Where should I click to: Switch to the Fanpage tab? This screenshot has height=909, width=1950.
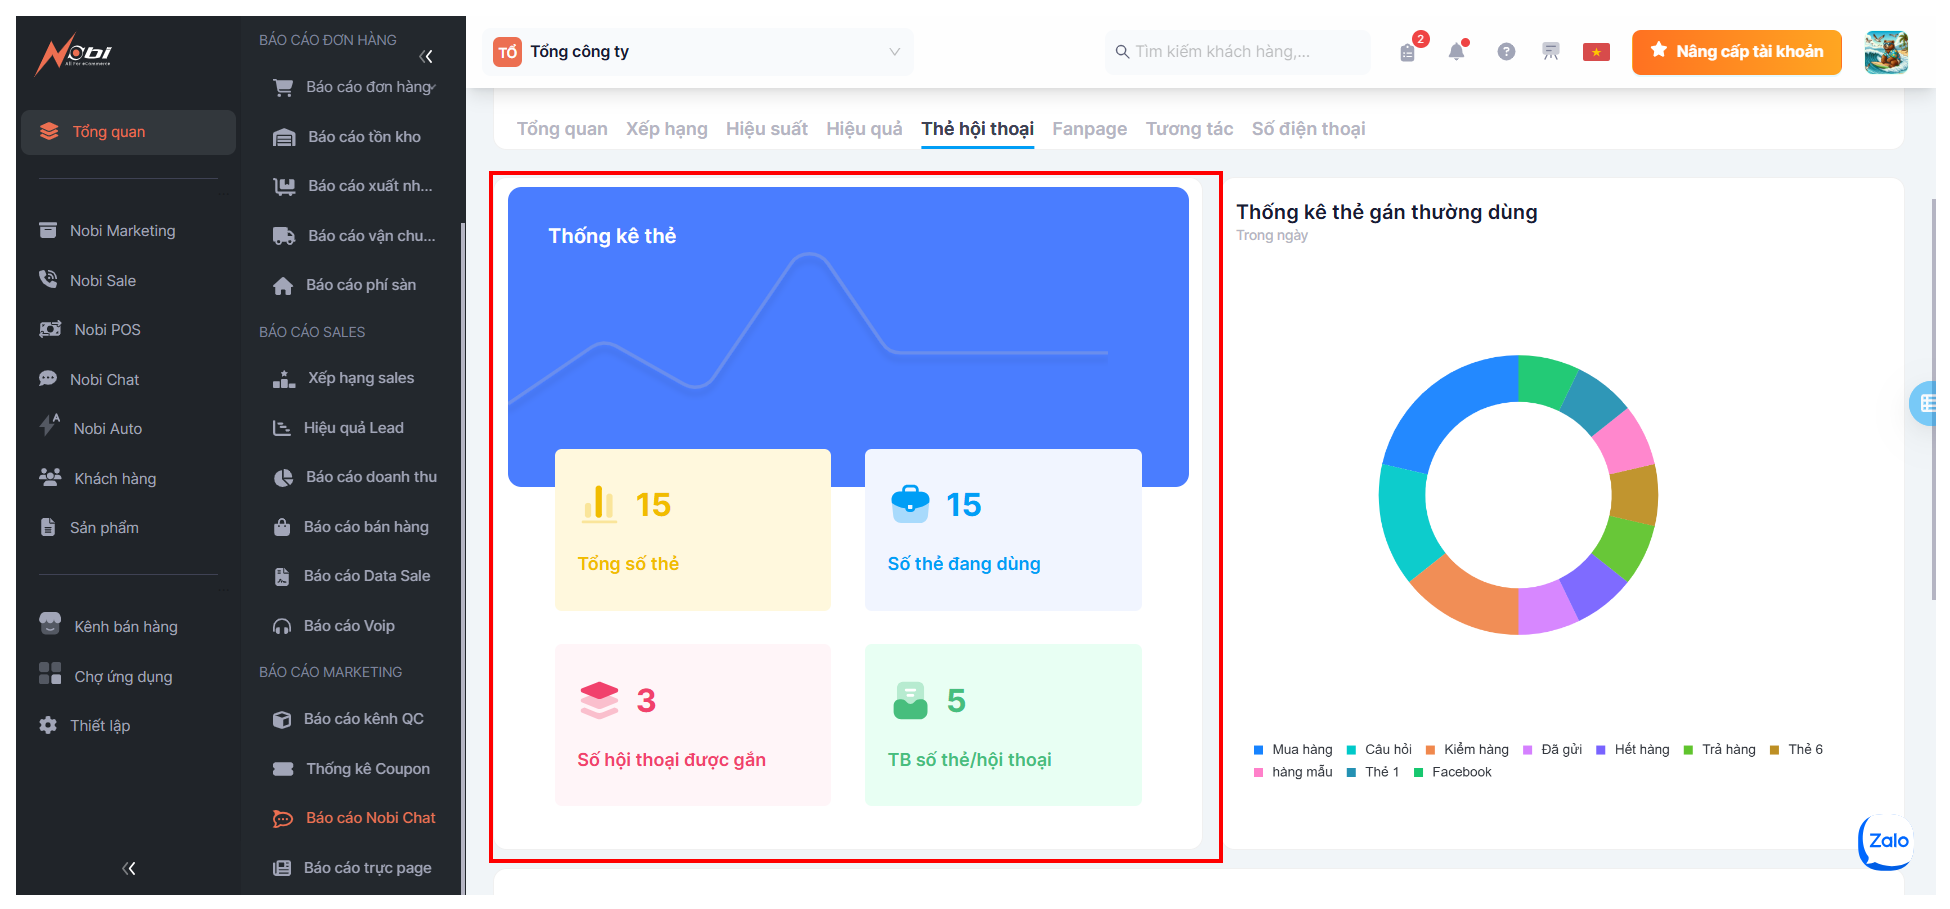point(1089,129)
